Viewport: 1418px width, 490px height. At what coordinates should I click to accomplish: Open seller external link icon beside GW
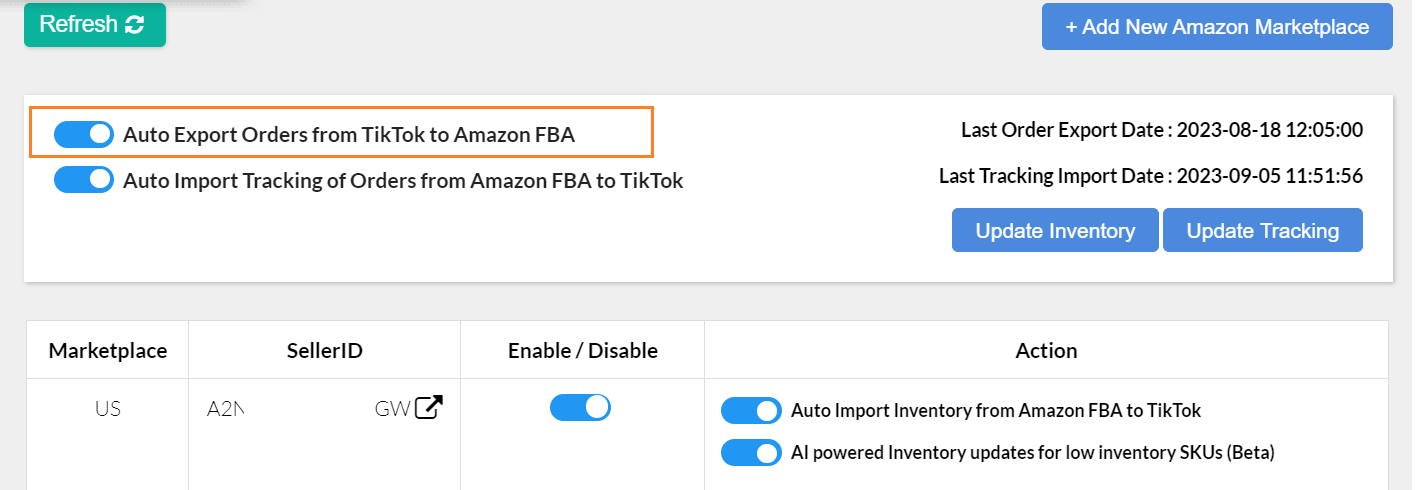click(429, 408)
